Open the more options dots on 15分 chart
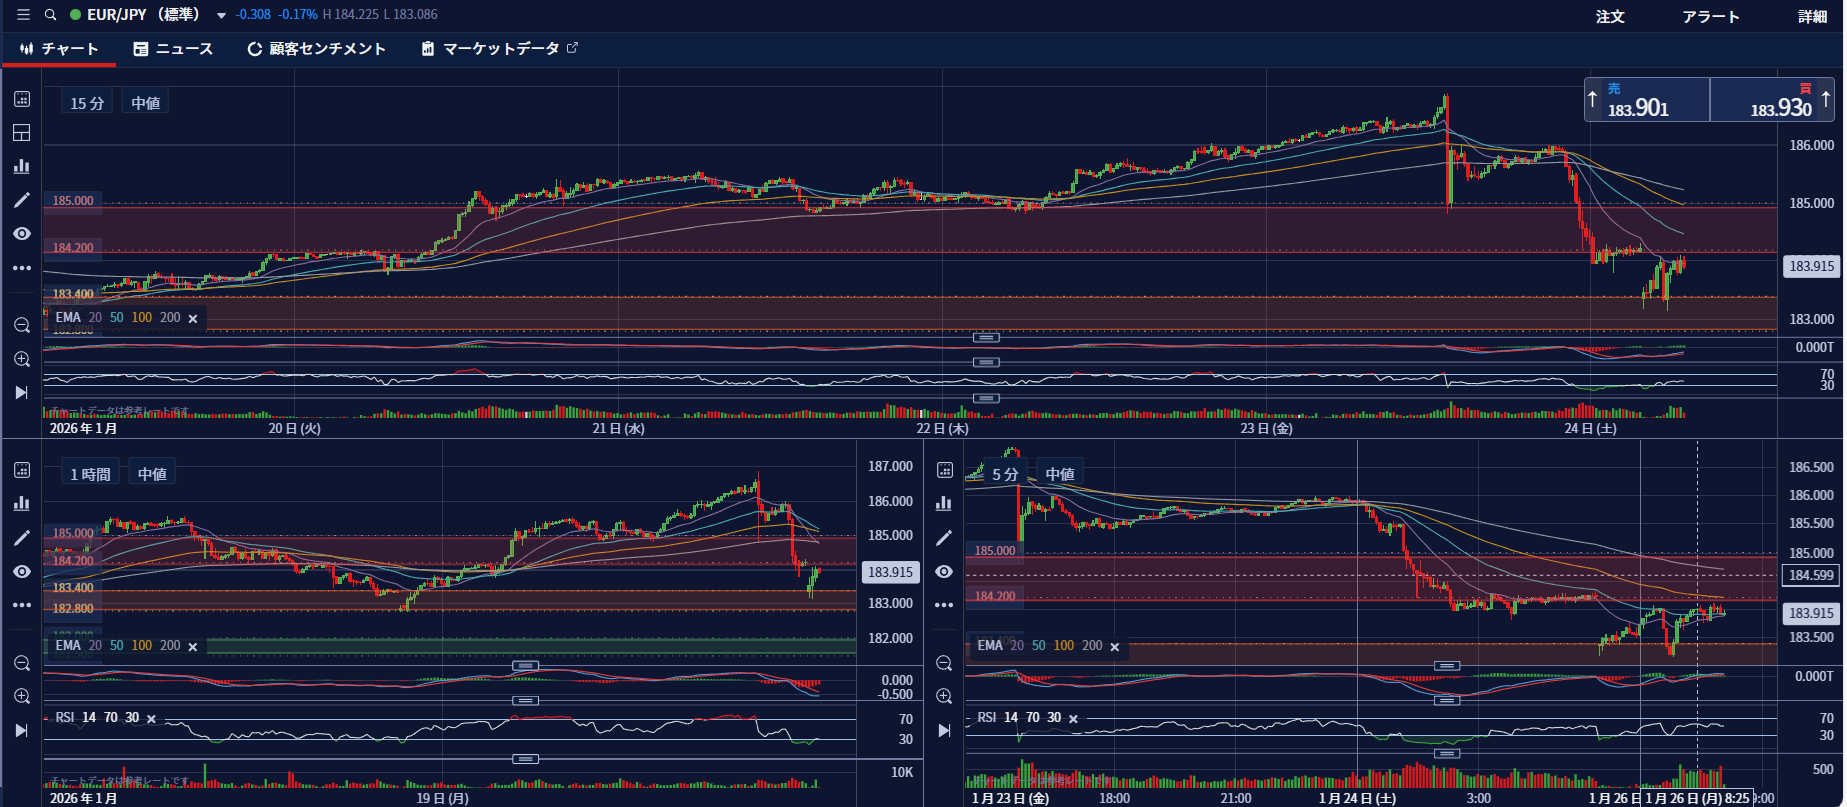This screenshot has height=807, width=1847. pos(22,268)
